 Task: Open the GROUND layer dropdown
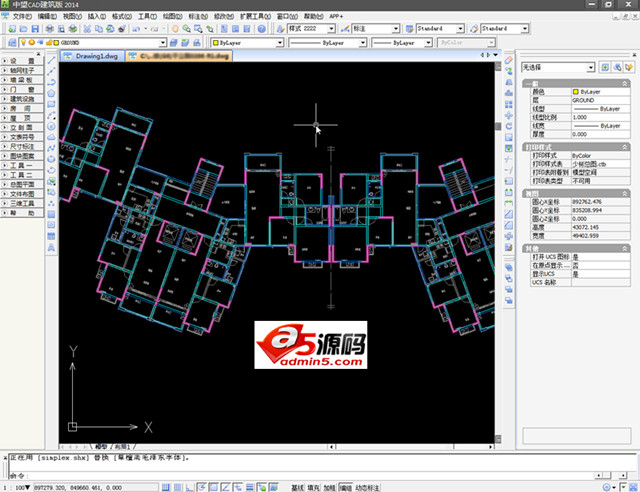(162, 42)
